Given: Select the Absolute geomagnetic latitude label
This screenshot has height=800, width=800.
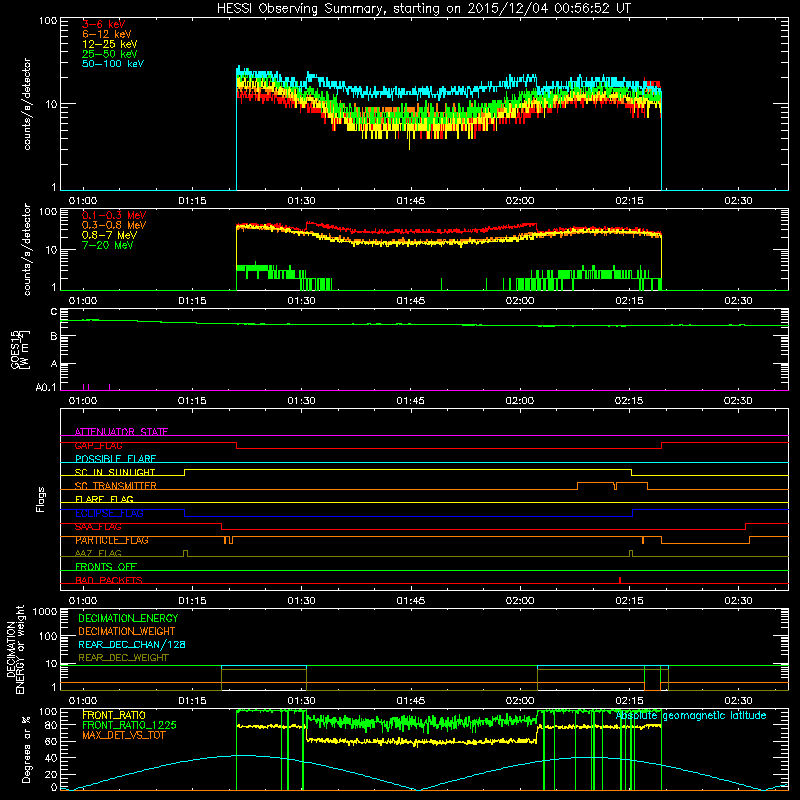Looking at the screenshot, I should tap(691, 716).
